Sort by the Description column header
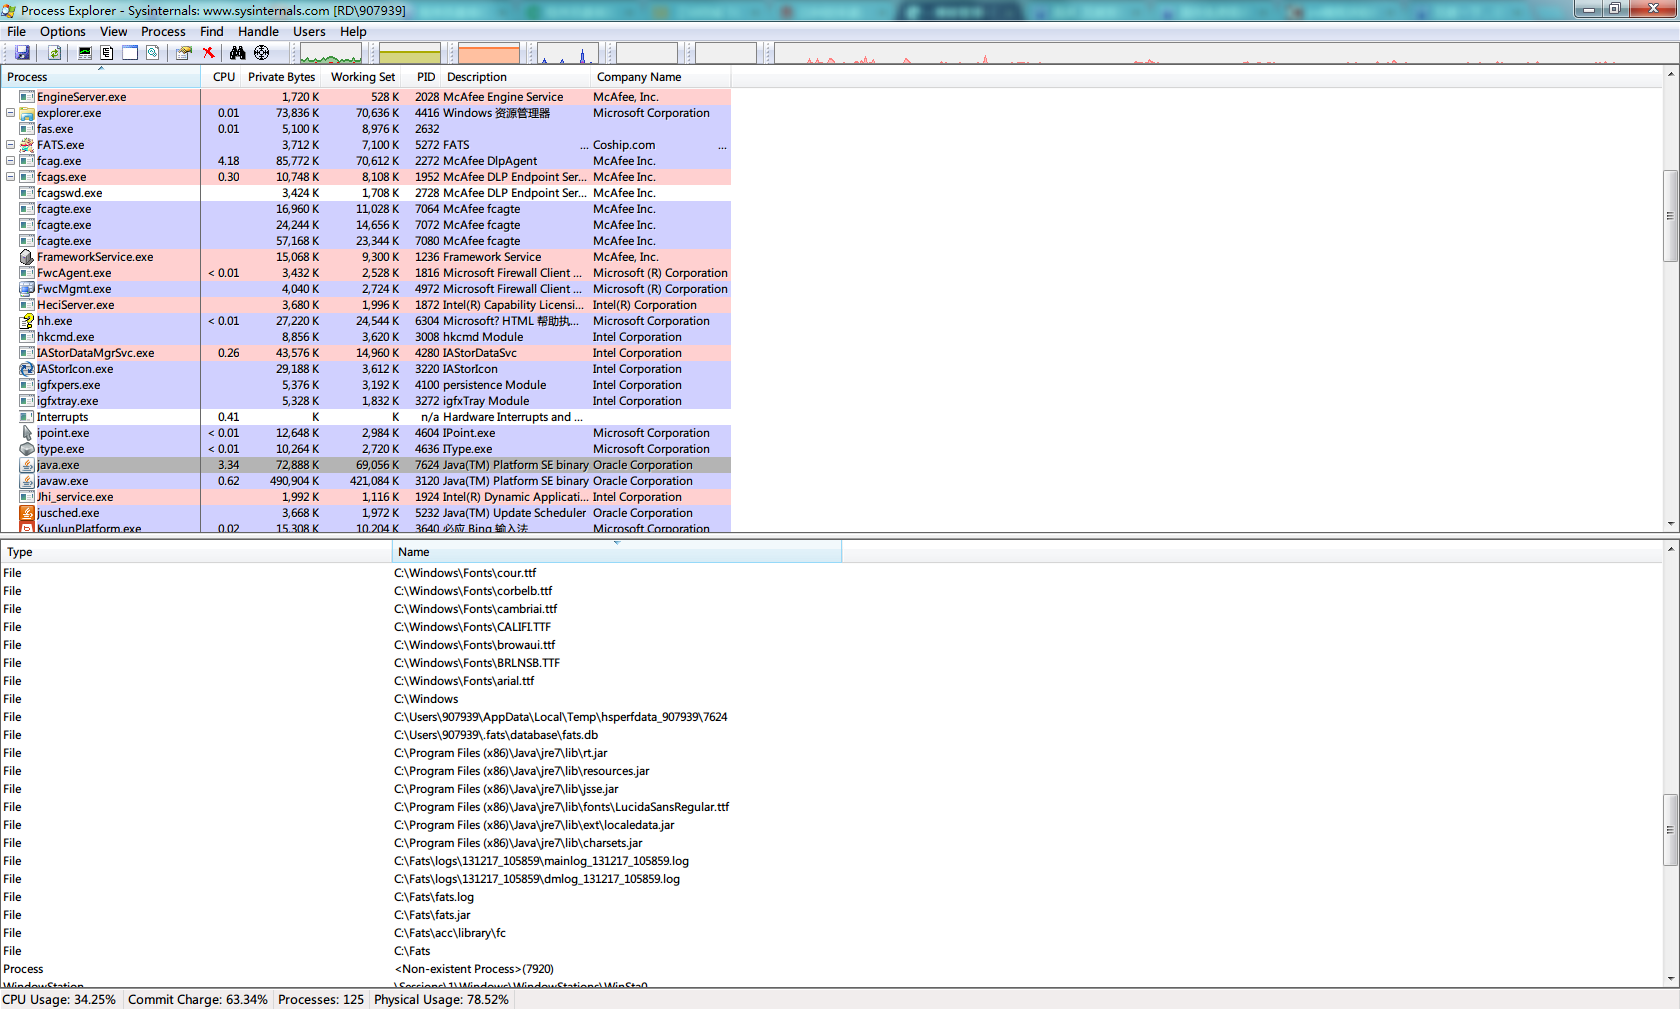The image size is (1680, 1010). pyautogui.click(x=516, y=77)
